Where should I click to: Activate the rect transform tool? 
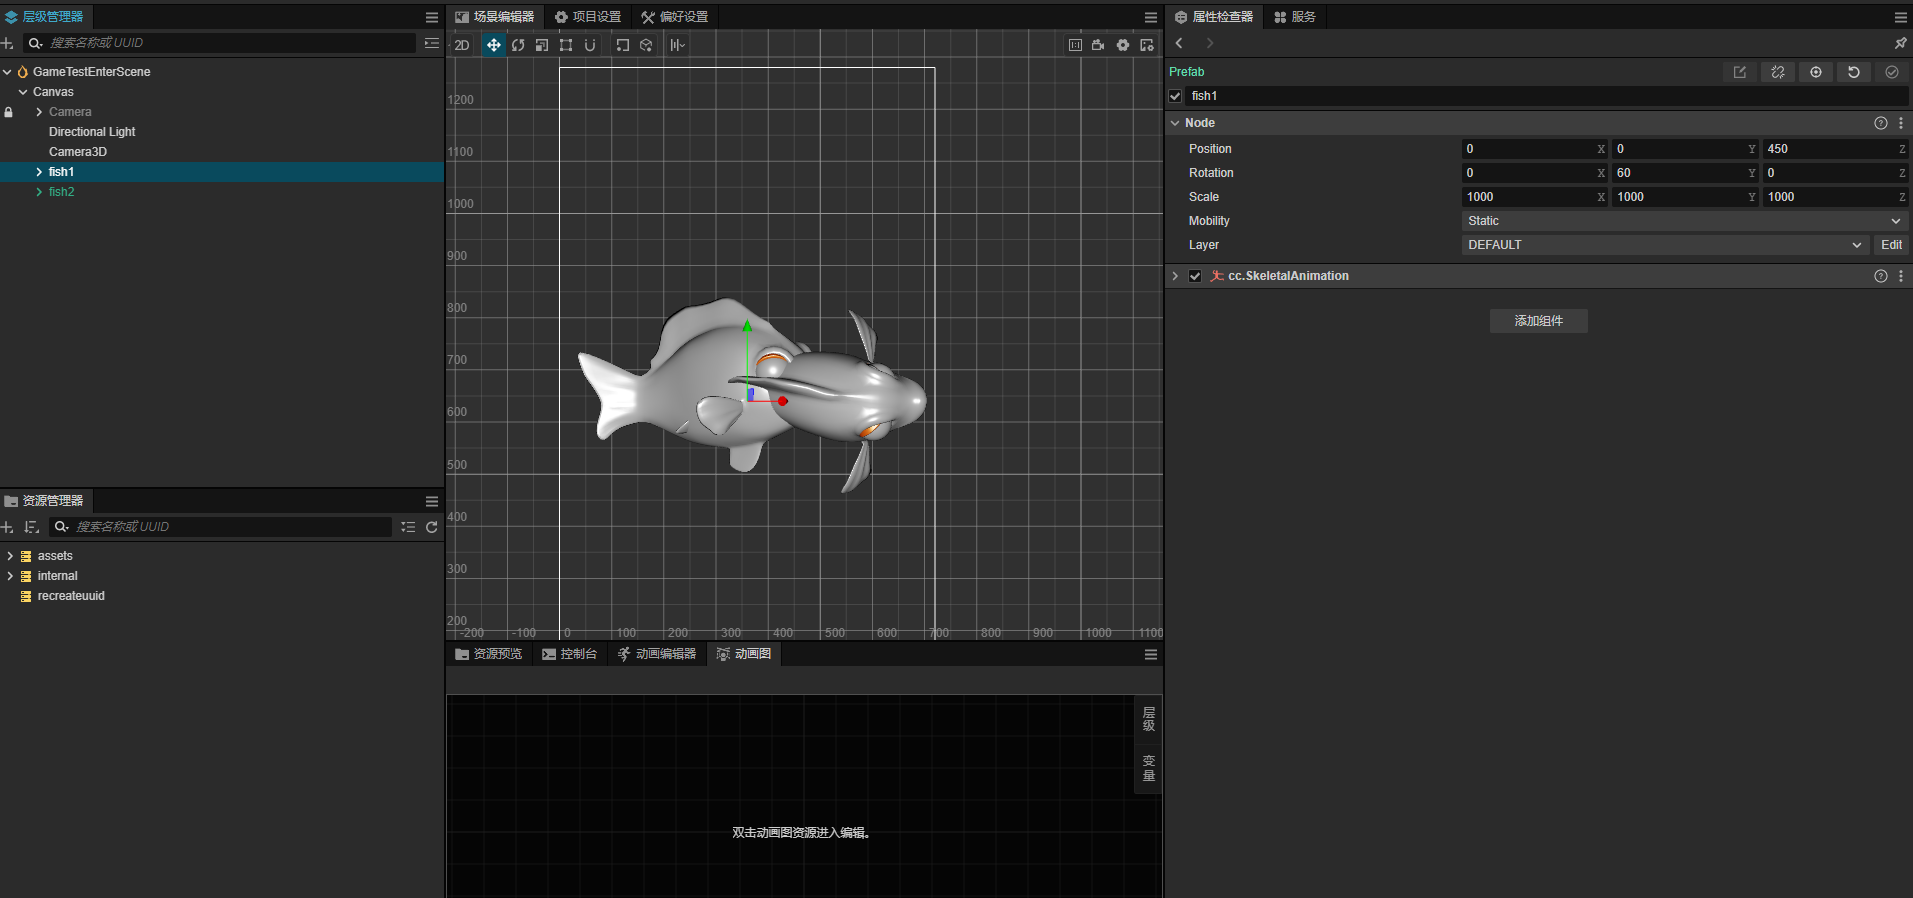point(566,45)
